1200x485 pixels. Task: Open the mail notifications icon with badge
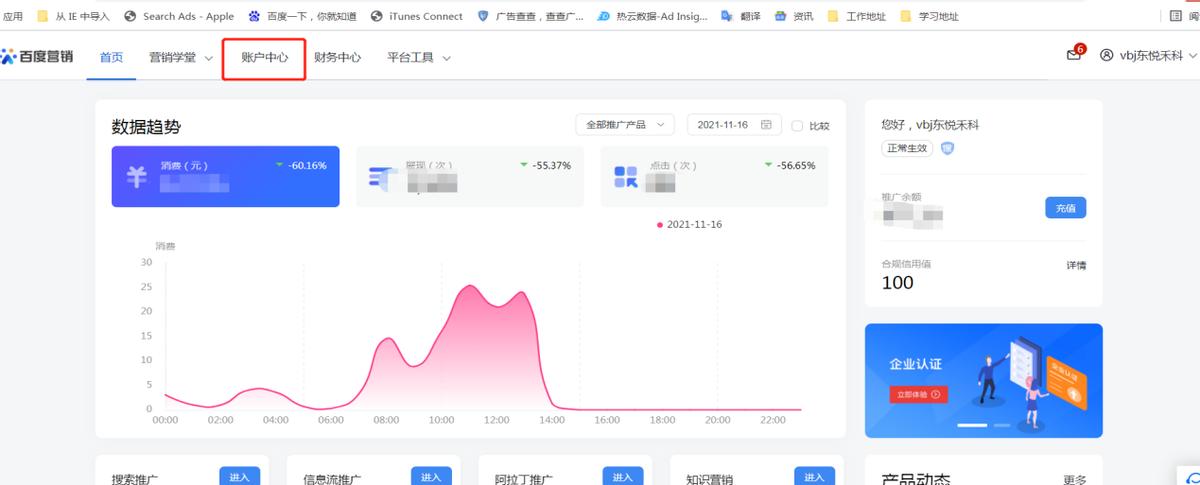[1074, 54]
